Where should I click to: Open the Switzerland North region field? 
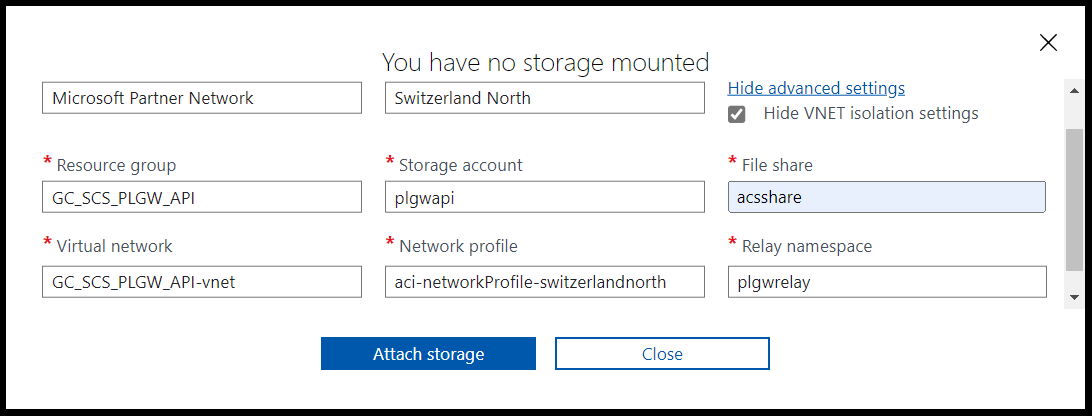(545, 98)
